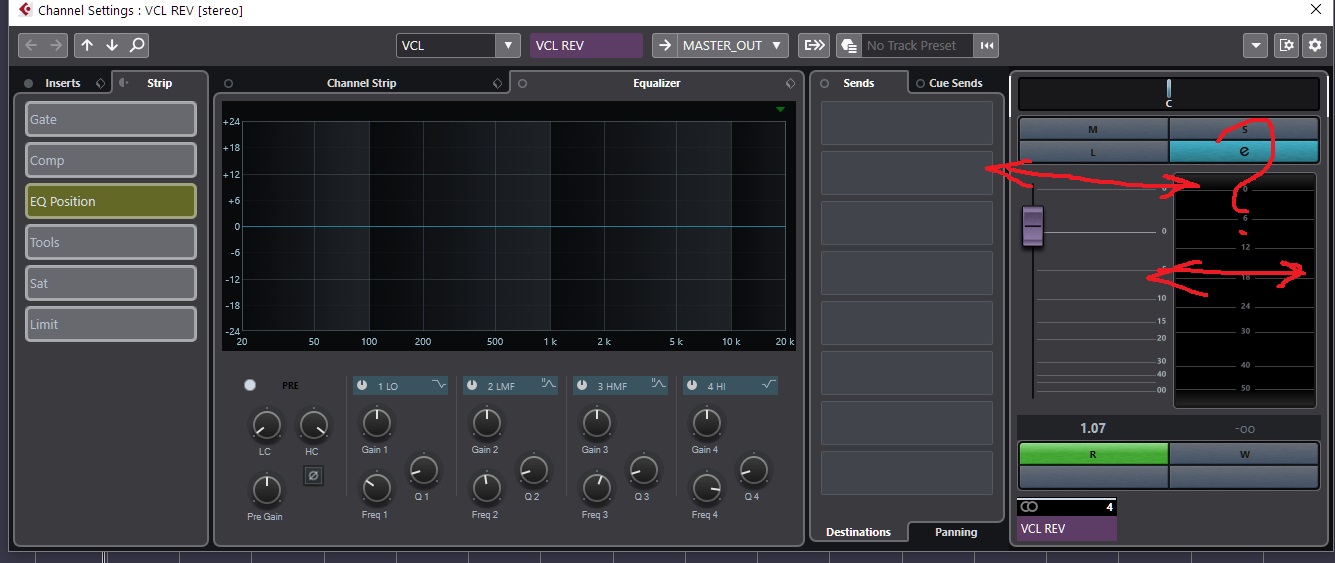
Task: Bypass the Cue Sends section
Action: click(920, 83)
